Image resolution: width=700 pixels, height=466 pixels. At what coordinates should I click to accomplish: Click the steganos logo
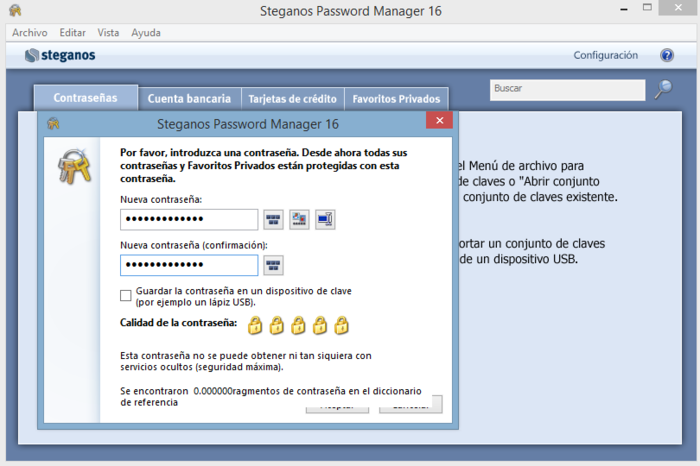coord(60,55)
